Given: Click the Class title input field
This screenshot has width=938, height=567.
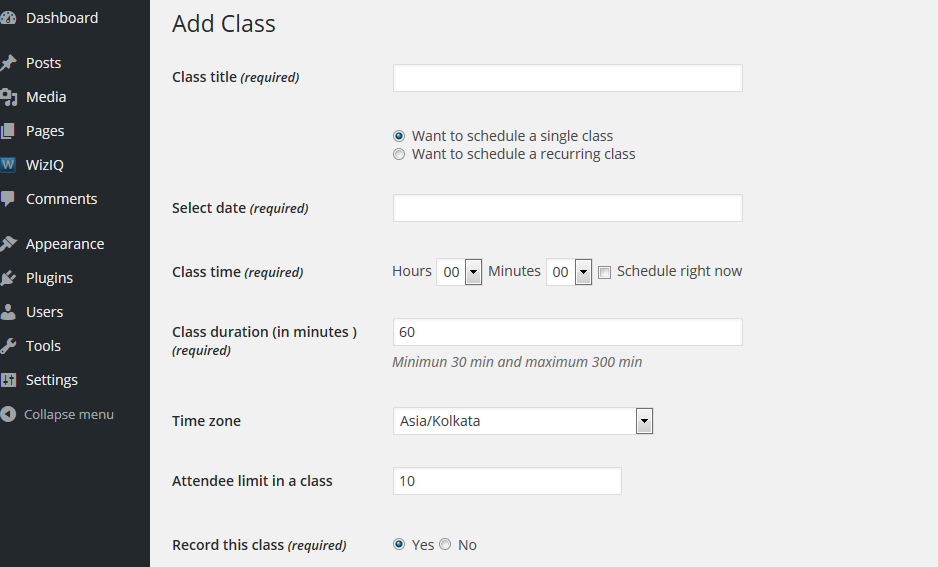Looking at the screenshot, I should tap(567, 78).
